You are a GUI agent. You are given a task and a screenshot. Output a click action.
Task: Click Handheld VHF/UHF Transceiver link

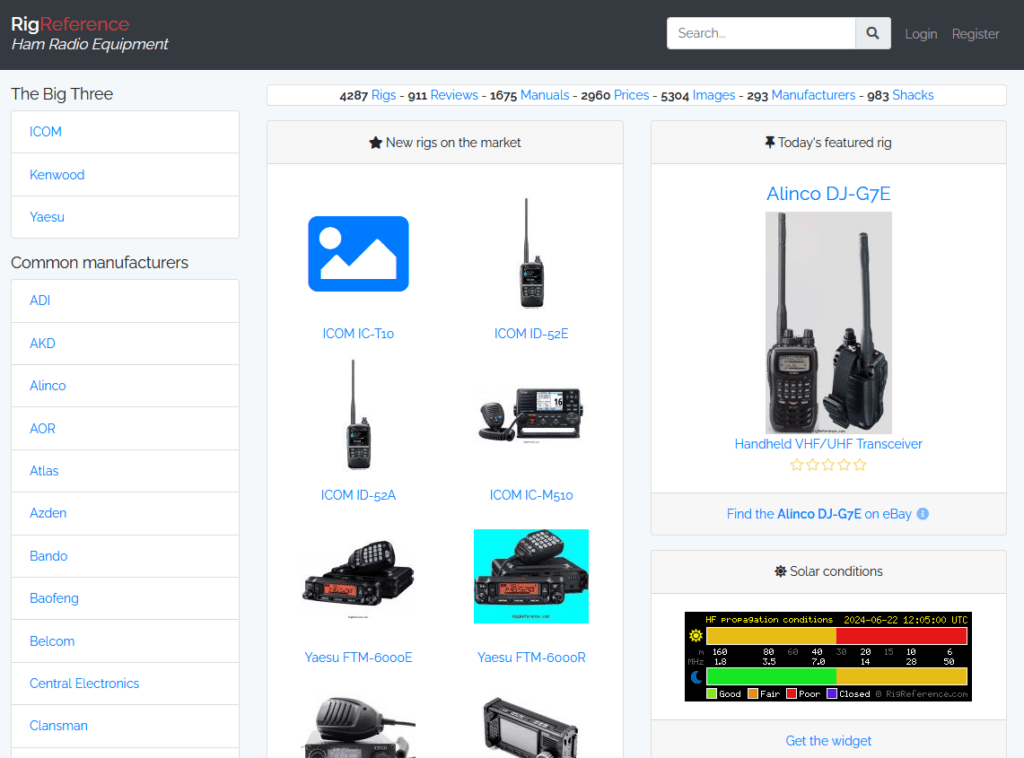828,444
